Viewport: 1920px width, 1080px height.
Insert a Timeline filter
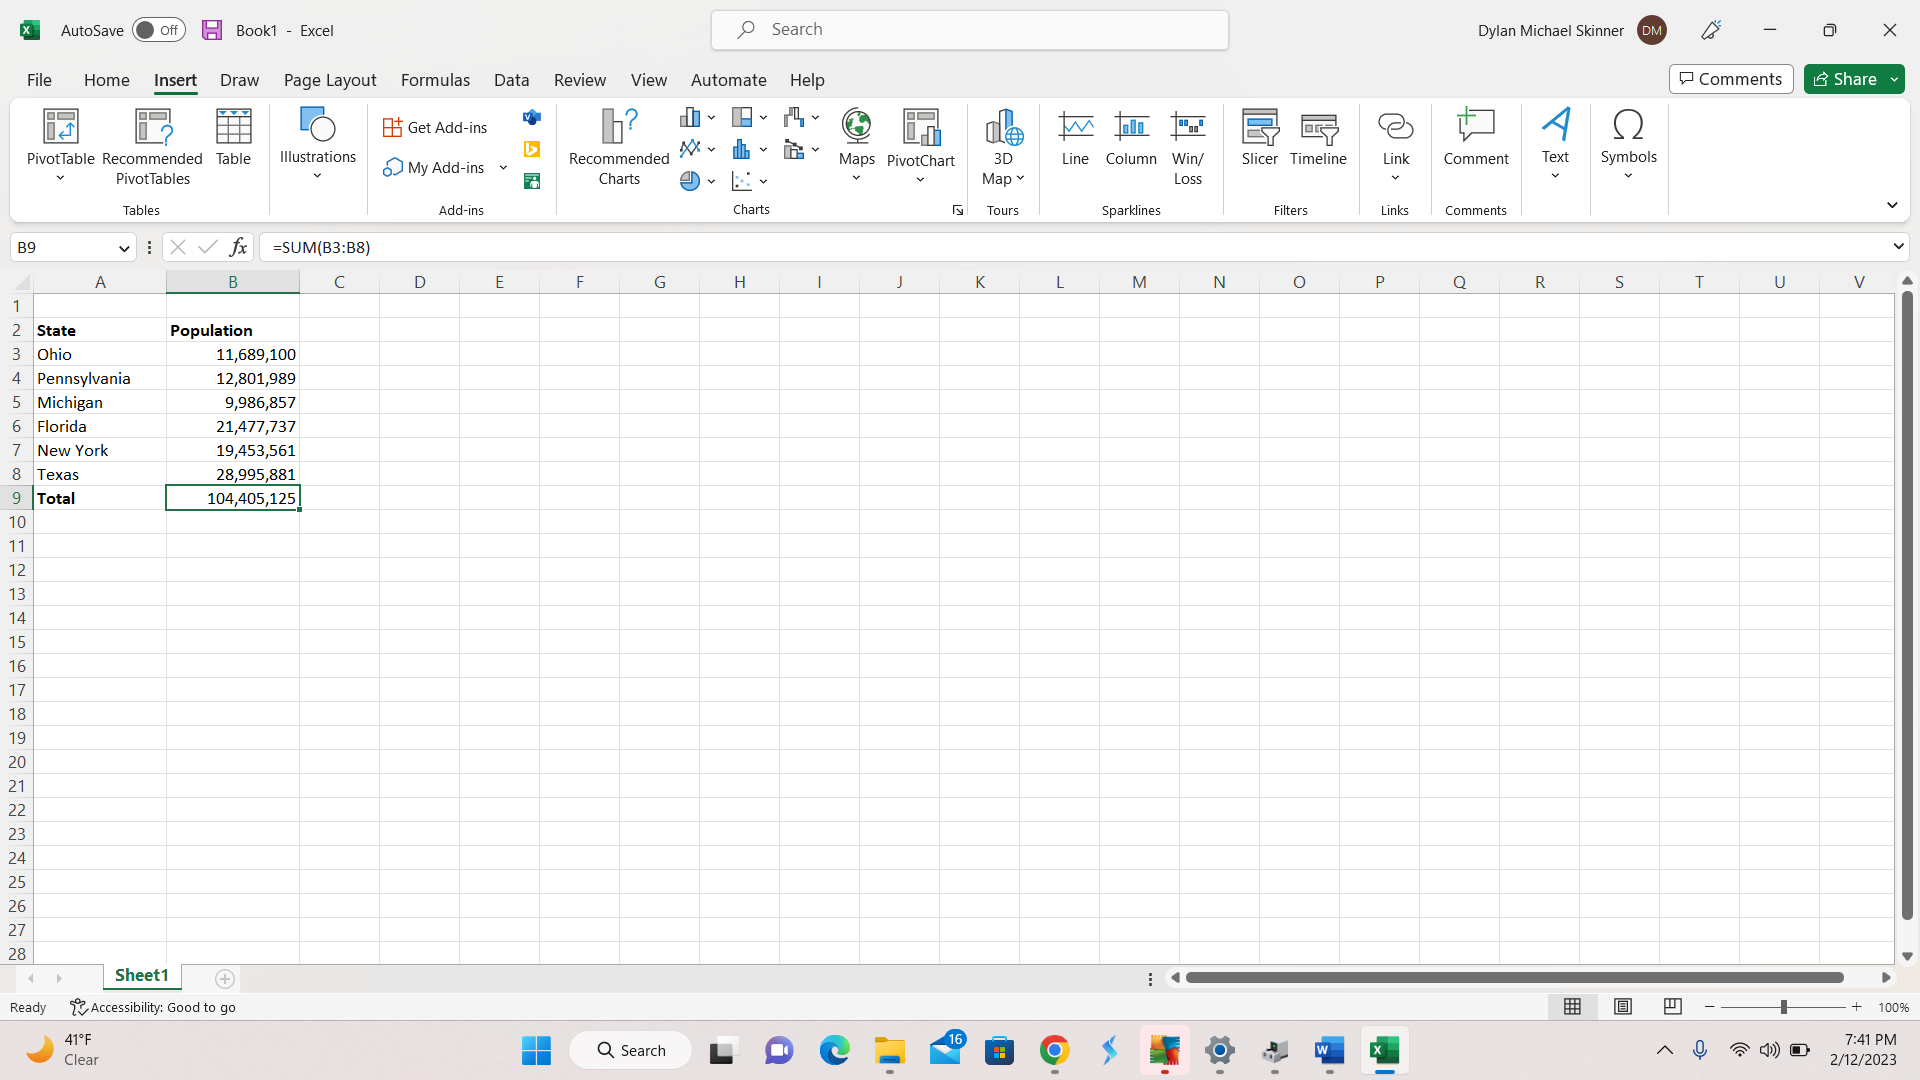1318,140
